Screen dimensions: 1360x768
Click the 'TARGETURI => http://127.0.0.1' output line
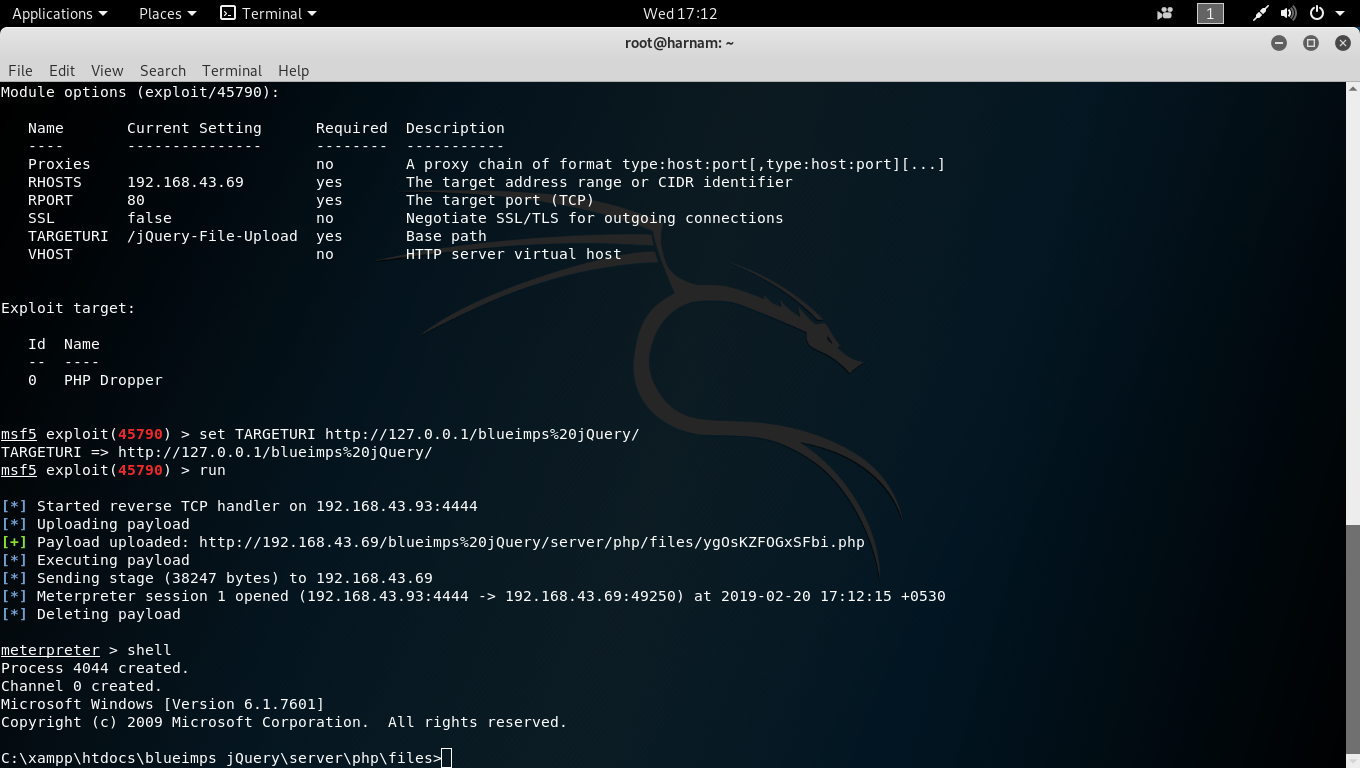(x=217, y=452)
